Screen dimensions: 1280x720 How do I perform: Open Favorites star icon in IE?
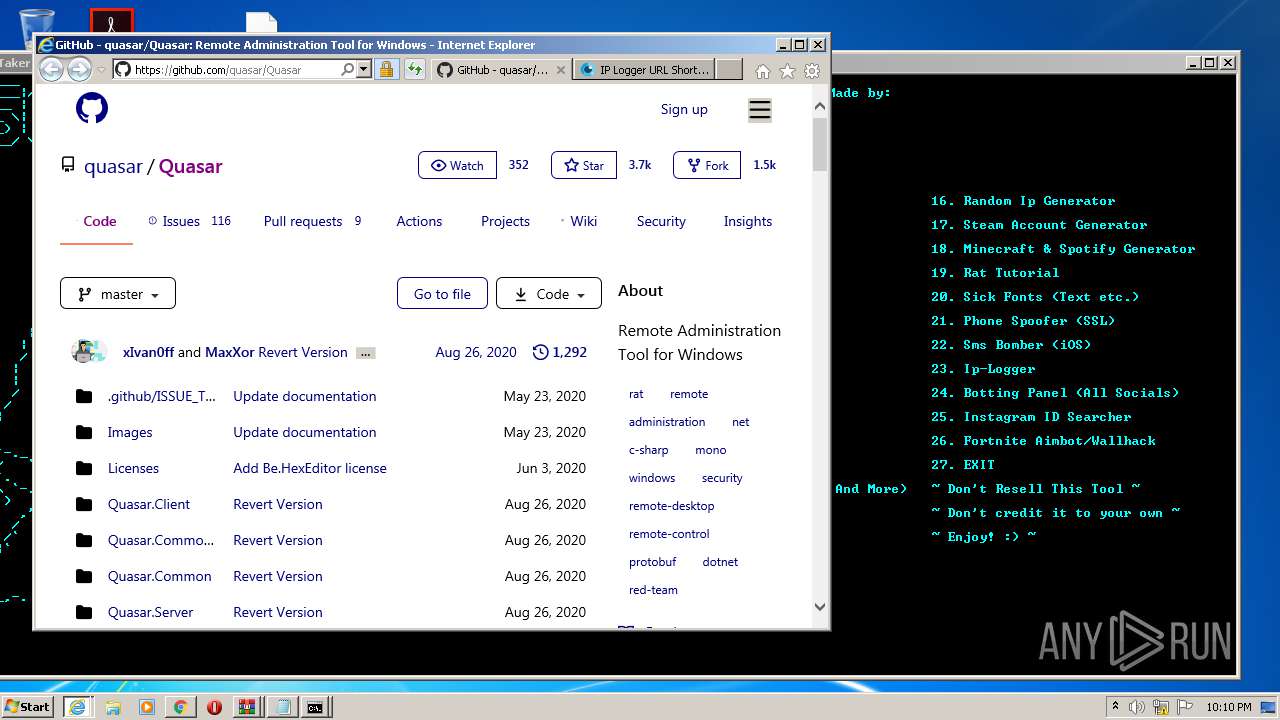787,71
